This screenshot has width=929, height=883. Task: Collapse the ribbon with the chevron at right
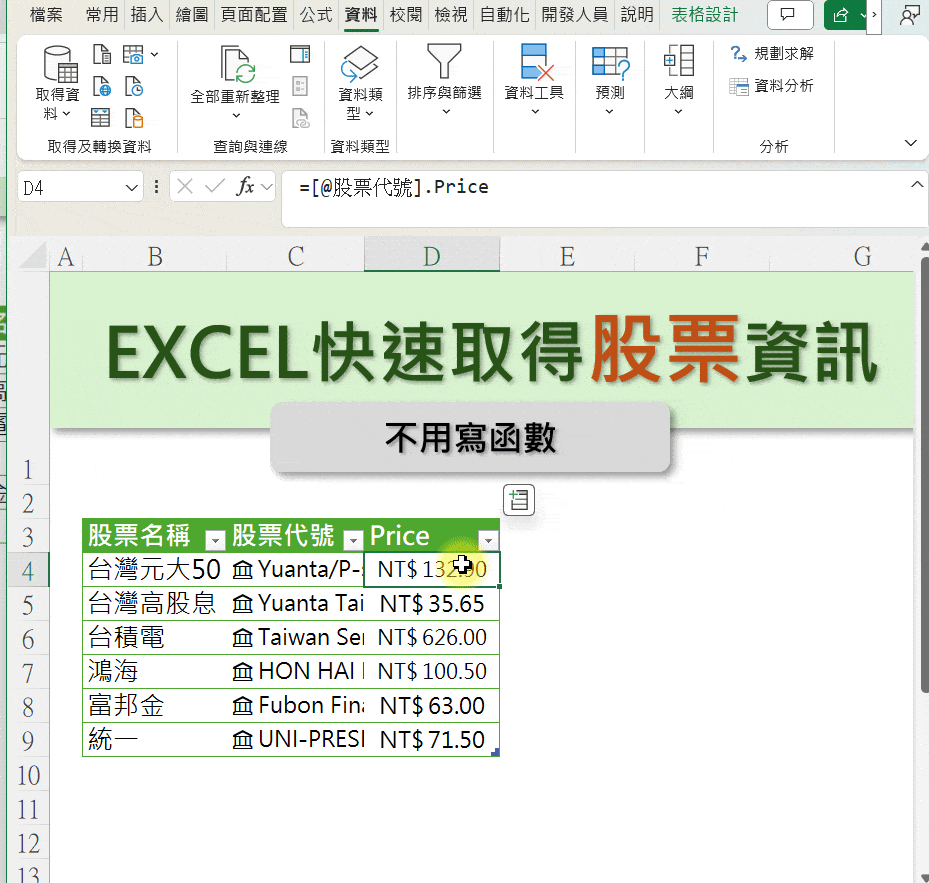pyautogui.click(x=911, y=143)
